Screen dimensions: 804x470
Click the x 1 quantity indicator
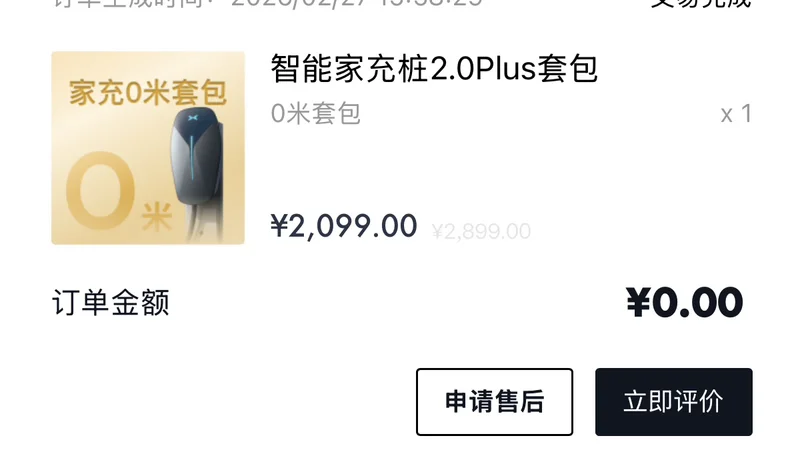click(x=736, y=114)
